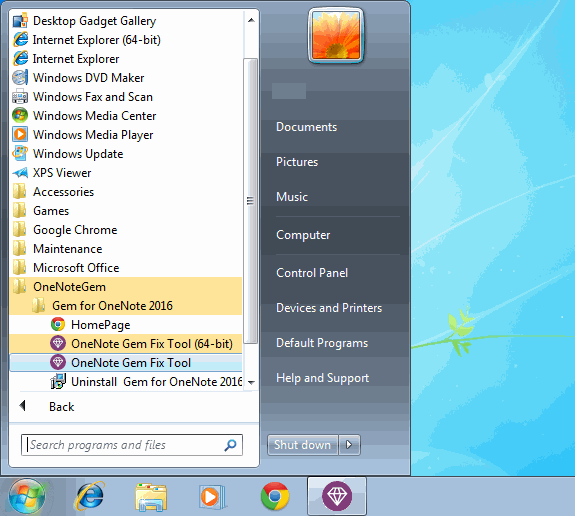Open Google Chrome from the taskbar

[x=275, y=496]
